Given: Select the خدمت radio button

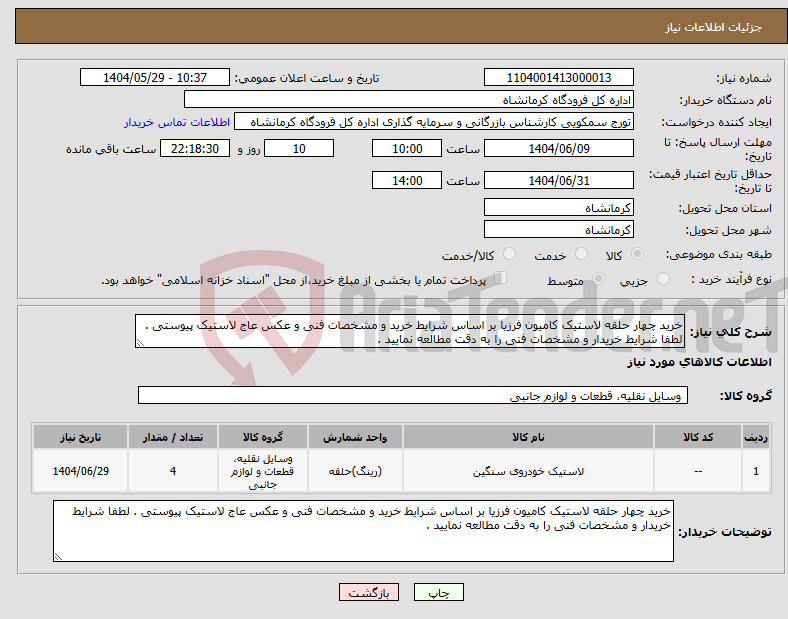Looking at the screenshot, I should (581, 254).
